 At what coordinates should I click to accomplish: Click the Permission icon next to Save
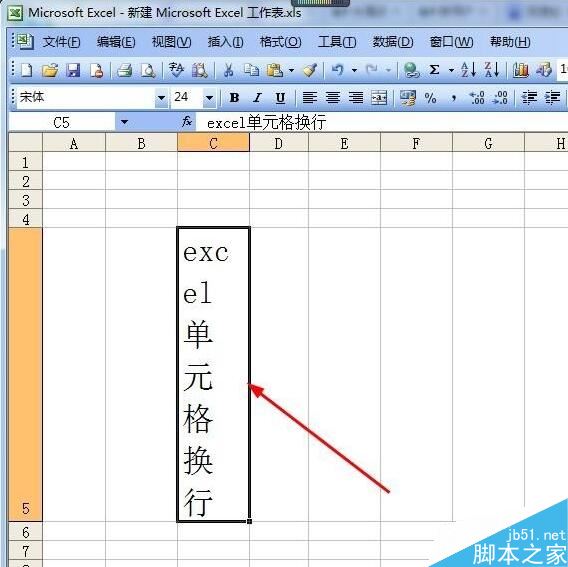pos(97,70)
